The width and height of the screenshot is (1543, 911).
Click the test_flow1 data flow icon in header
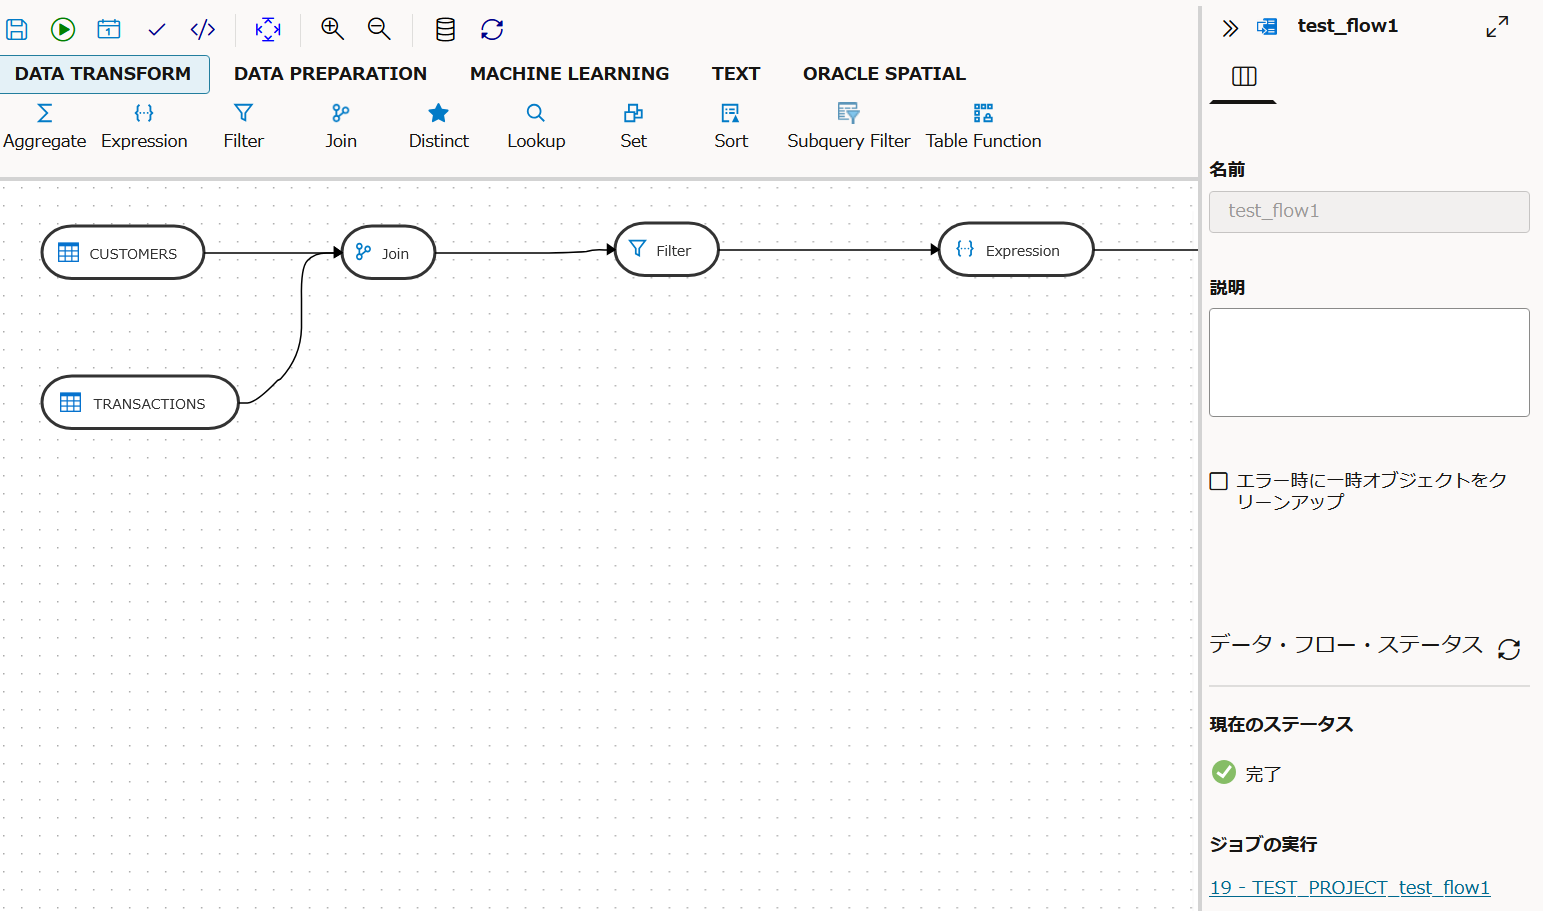tap(1267, 27)
